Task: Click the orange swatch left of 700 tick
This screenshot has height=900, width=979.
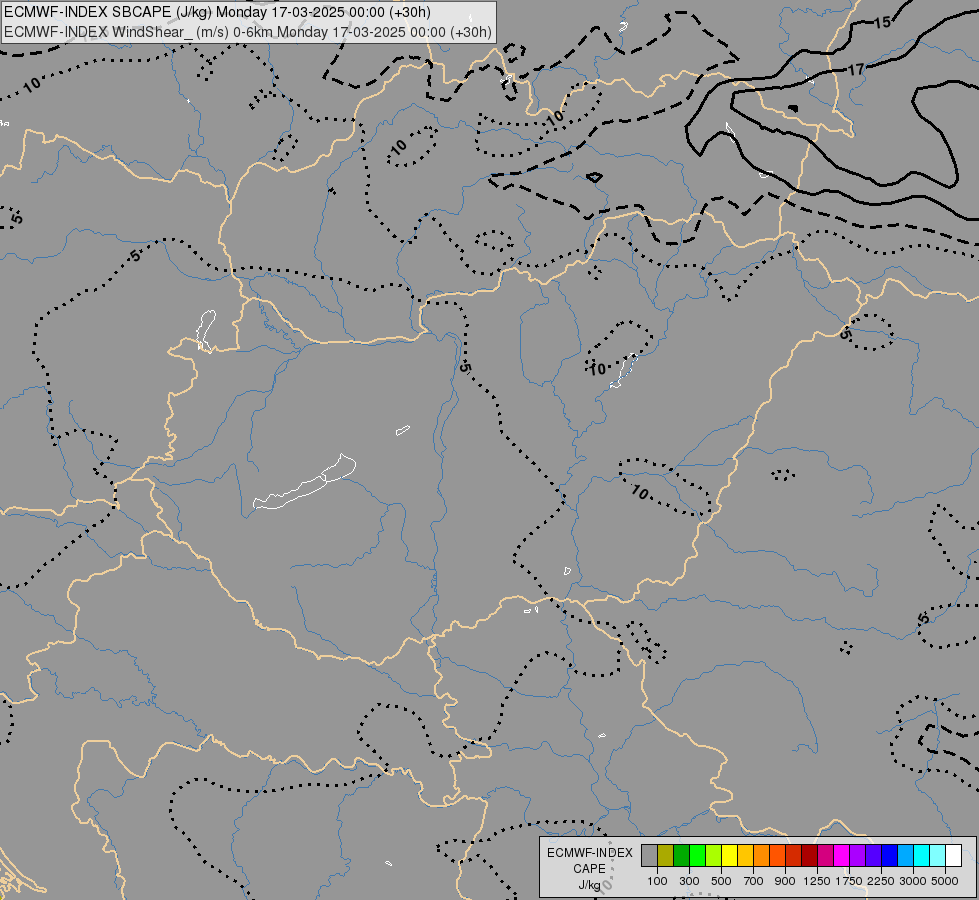Action: [762, 855]
